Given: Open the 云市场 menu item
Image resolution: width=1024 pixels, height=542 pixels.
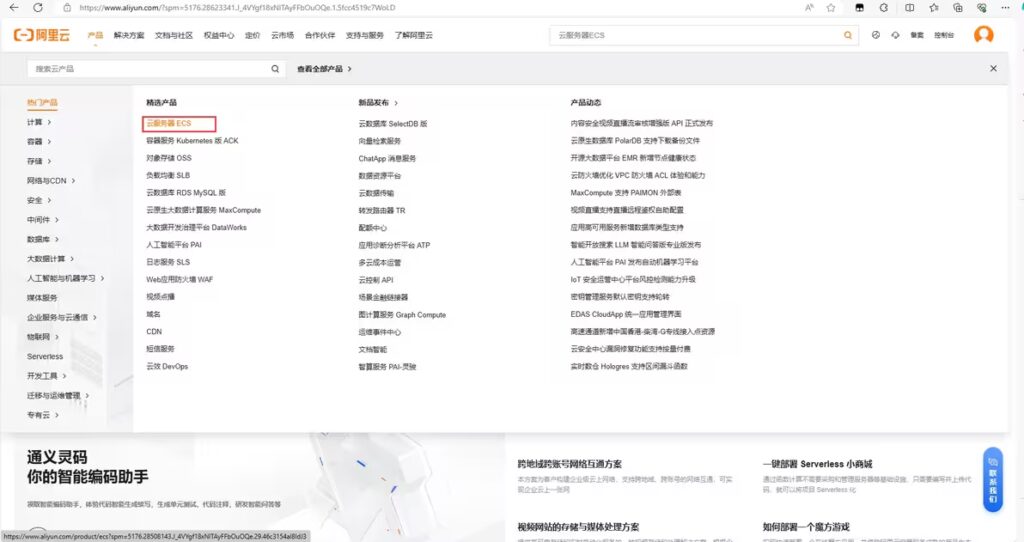Looking at the screenshot, I should point(283,35).
